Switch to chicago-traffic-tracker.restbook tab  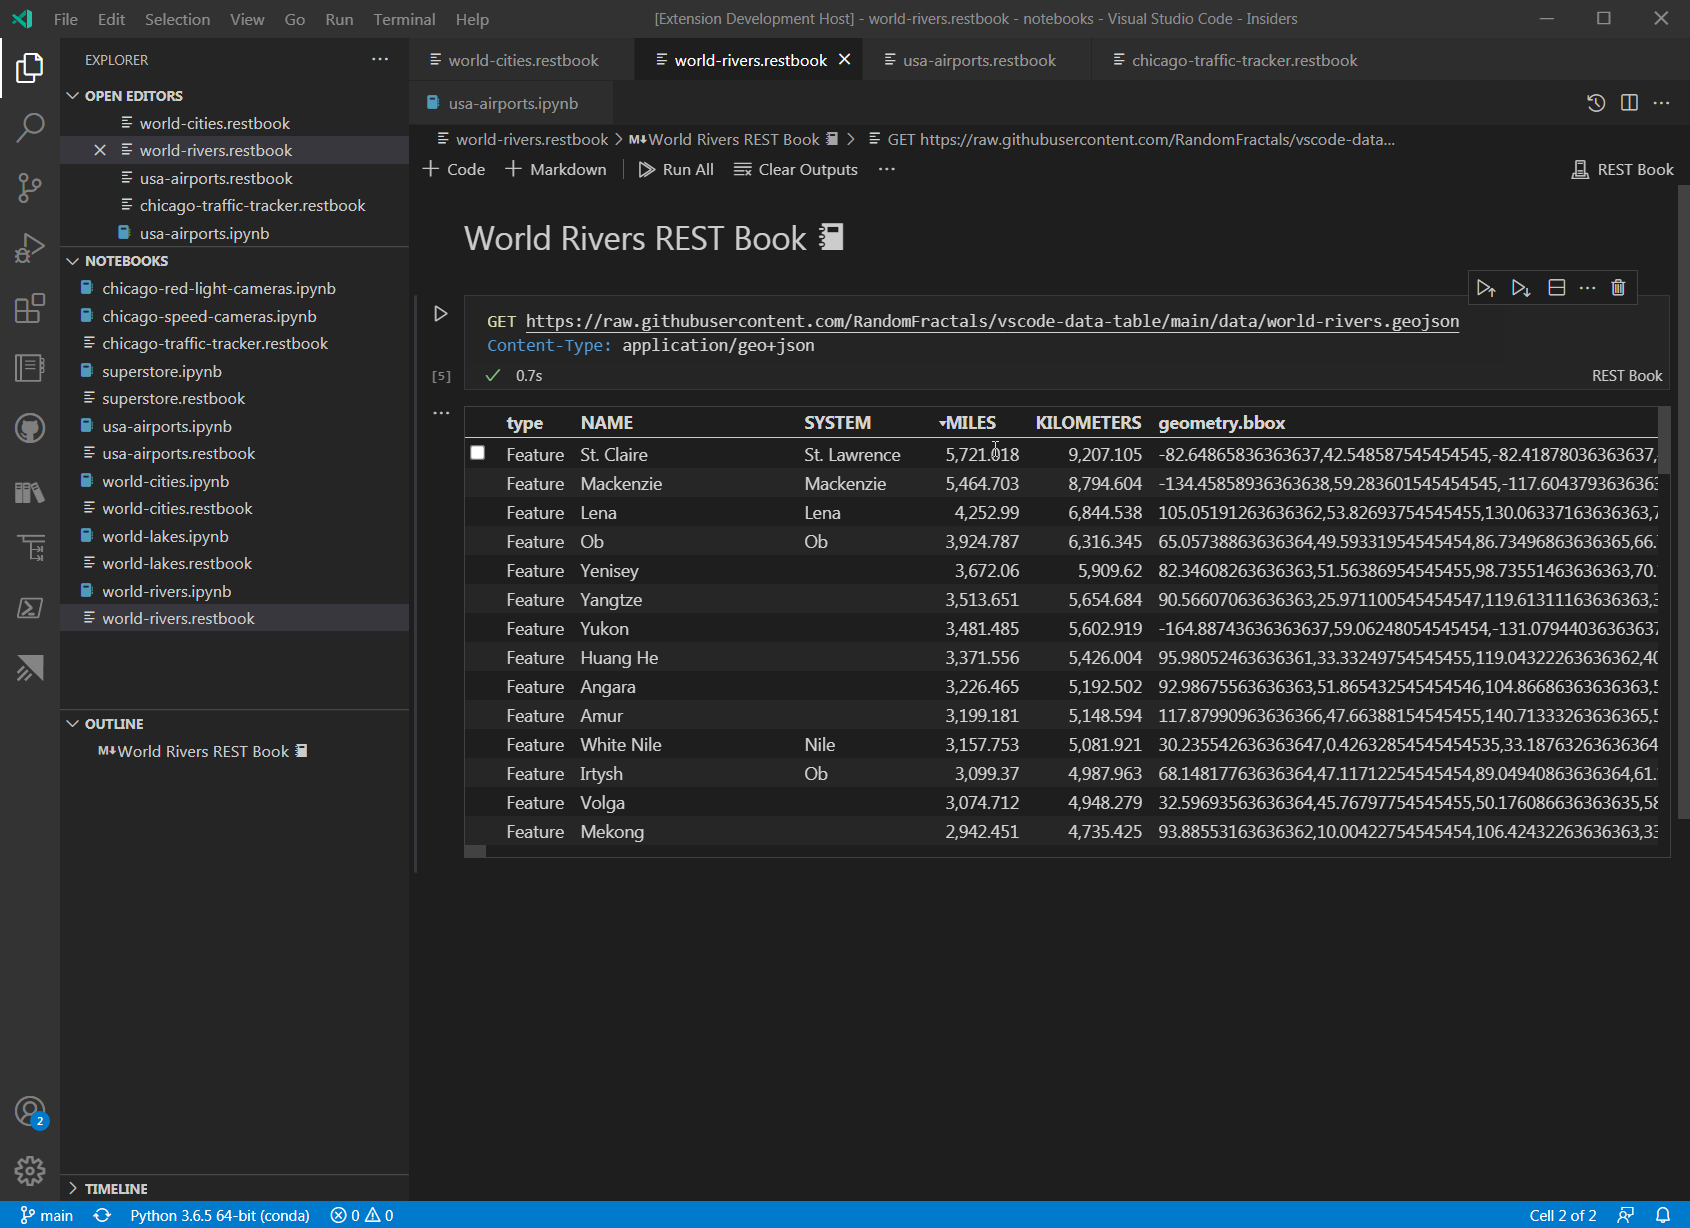[x=1244, y=60]
